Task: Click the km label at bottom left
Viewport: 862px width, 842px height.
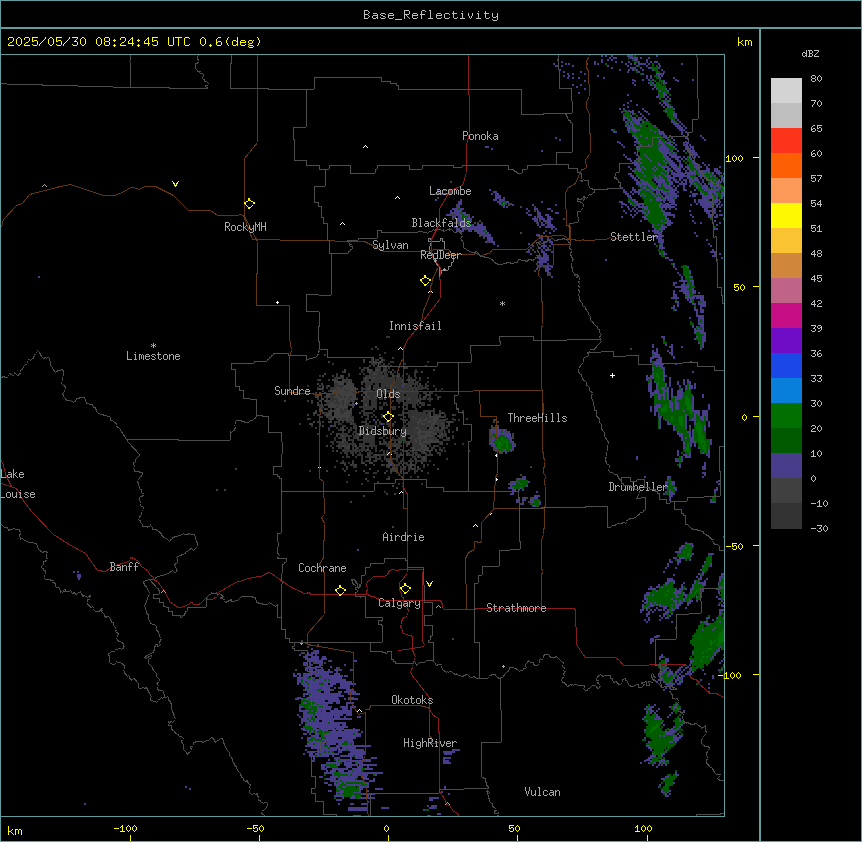Action: 14,830
